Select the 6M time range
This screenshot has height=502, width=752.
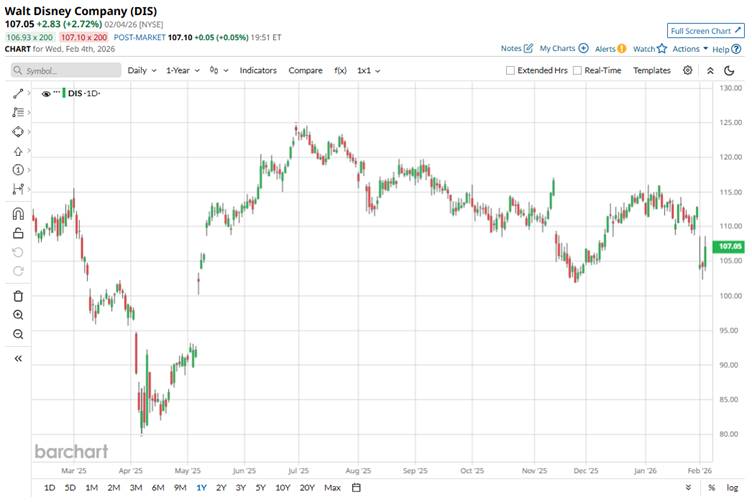click(158, 487)
